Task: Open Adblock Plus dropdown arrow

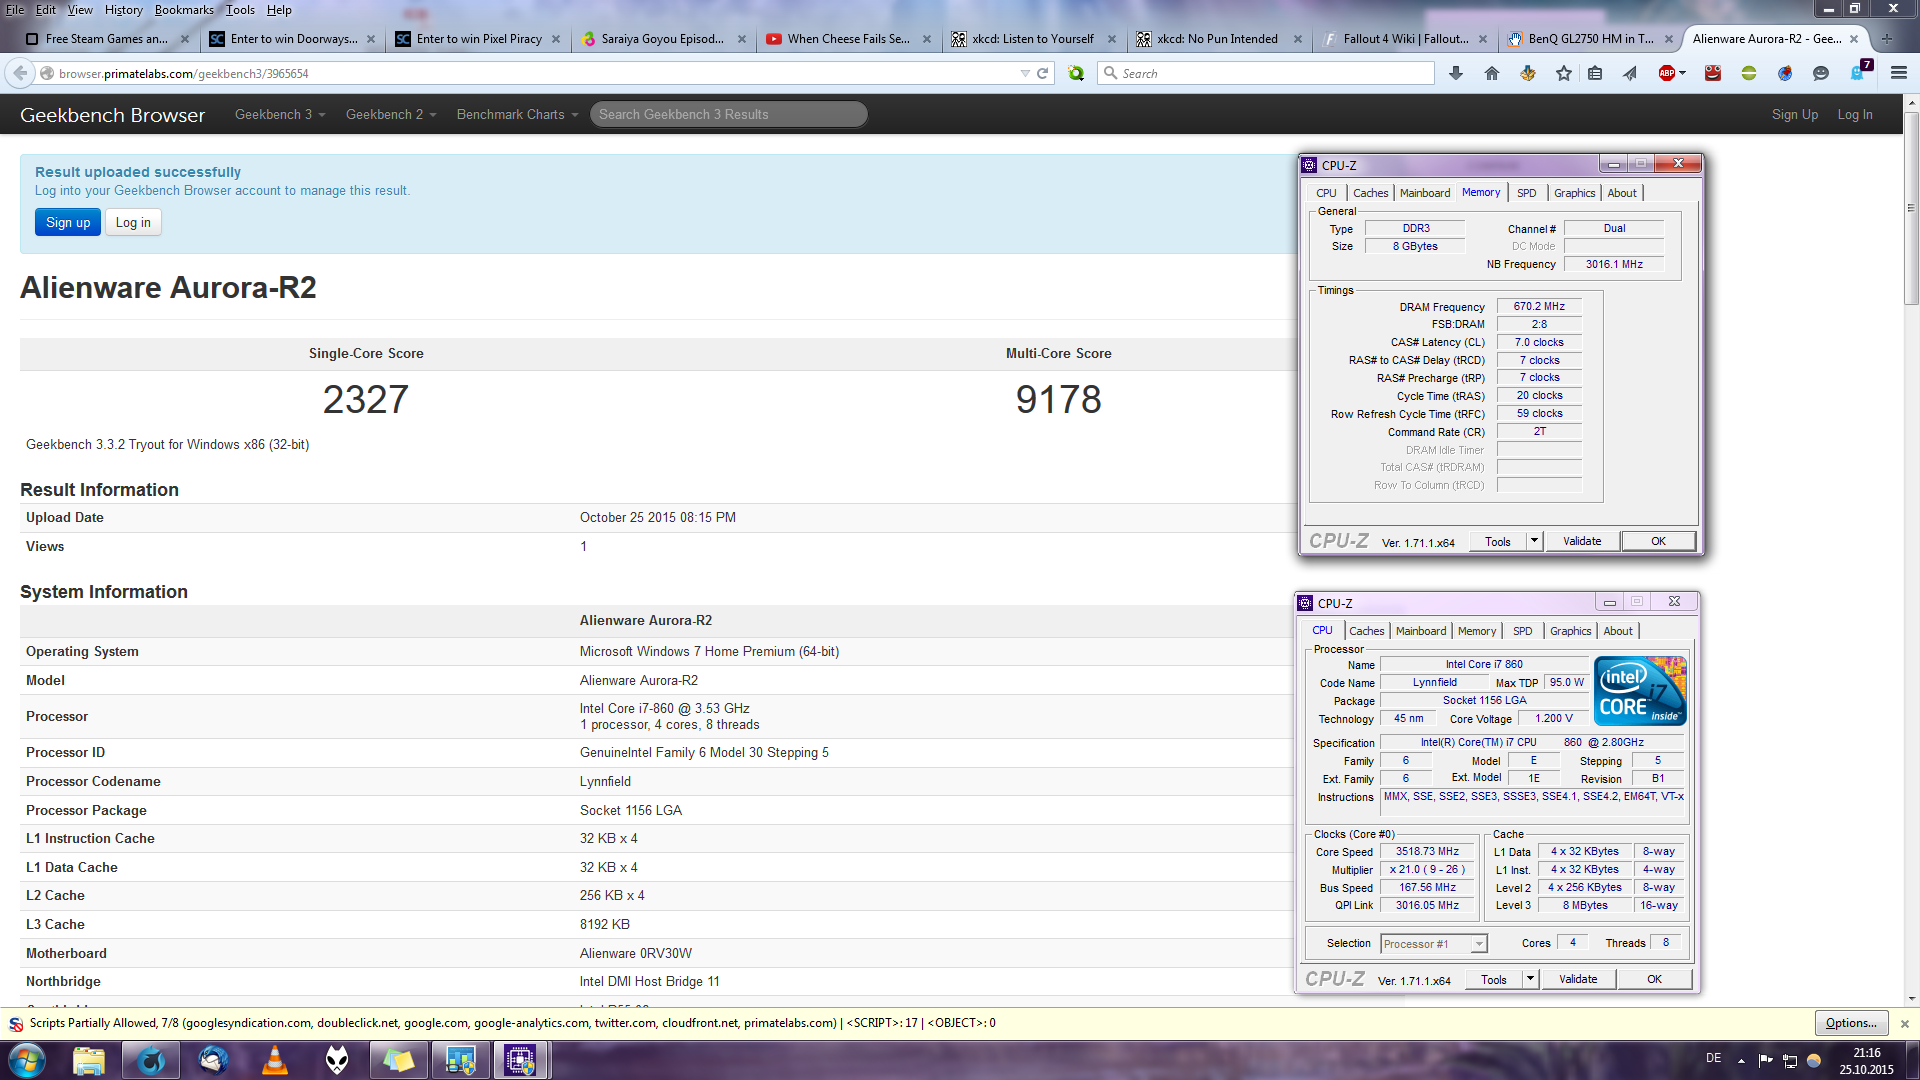Action: click(1683, 73)
